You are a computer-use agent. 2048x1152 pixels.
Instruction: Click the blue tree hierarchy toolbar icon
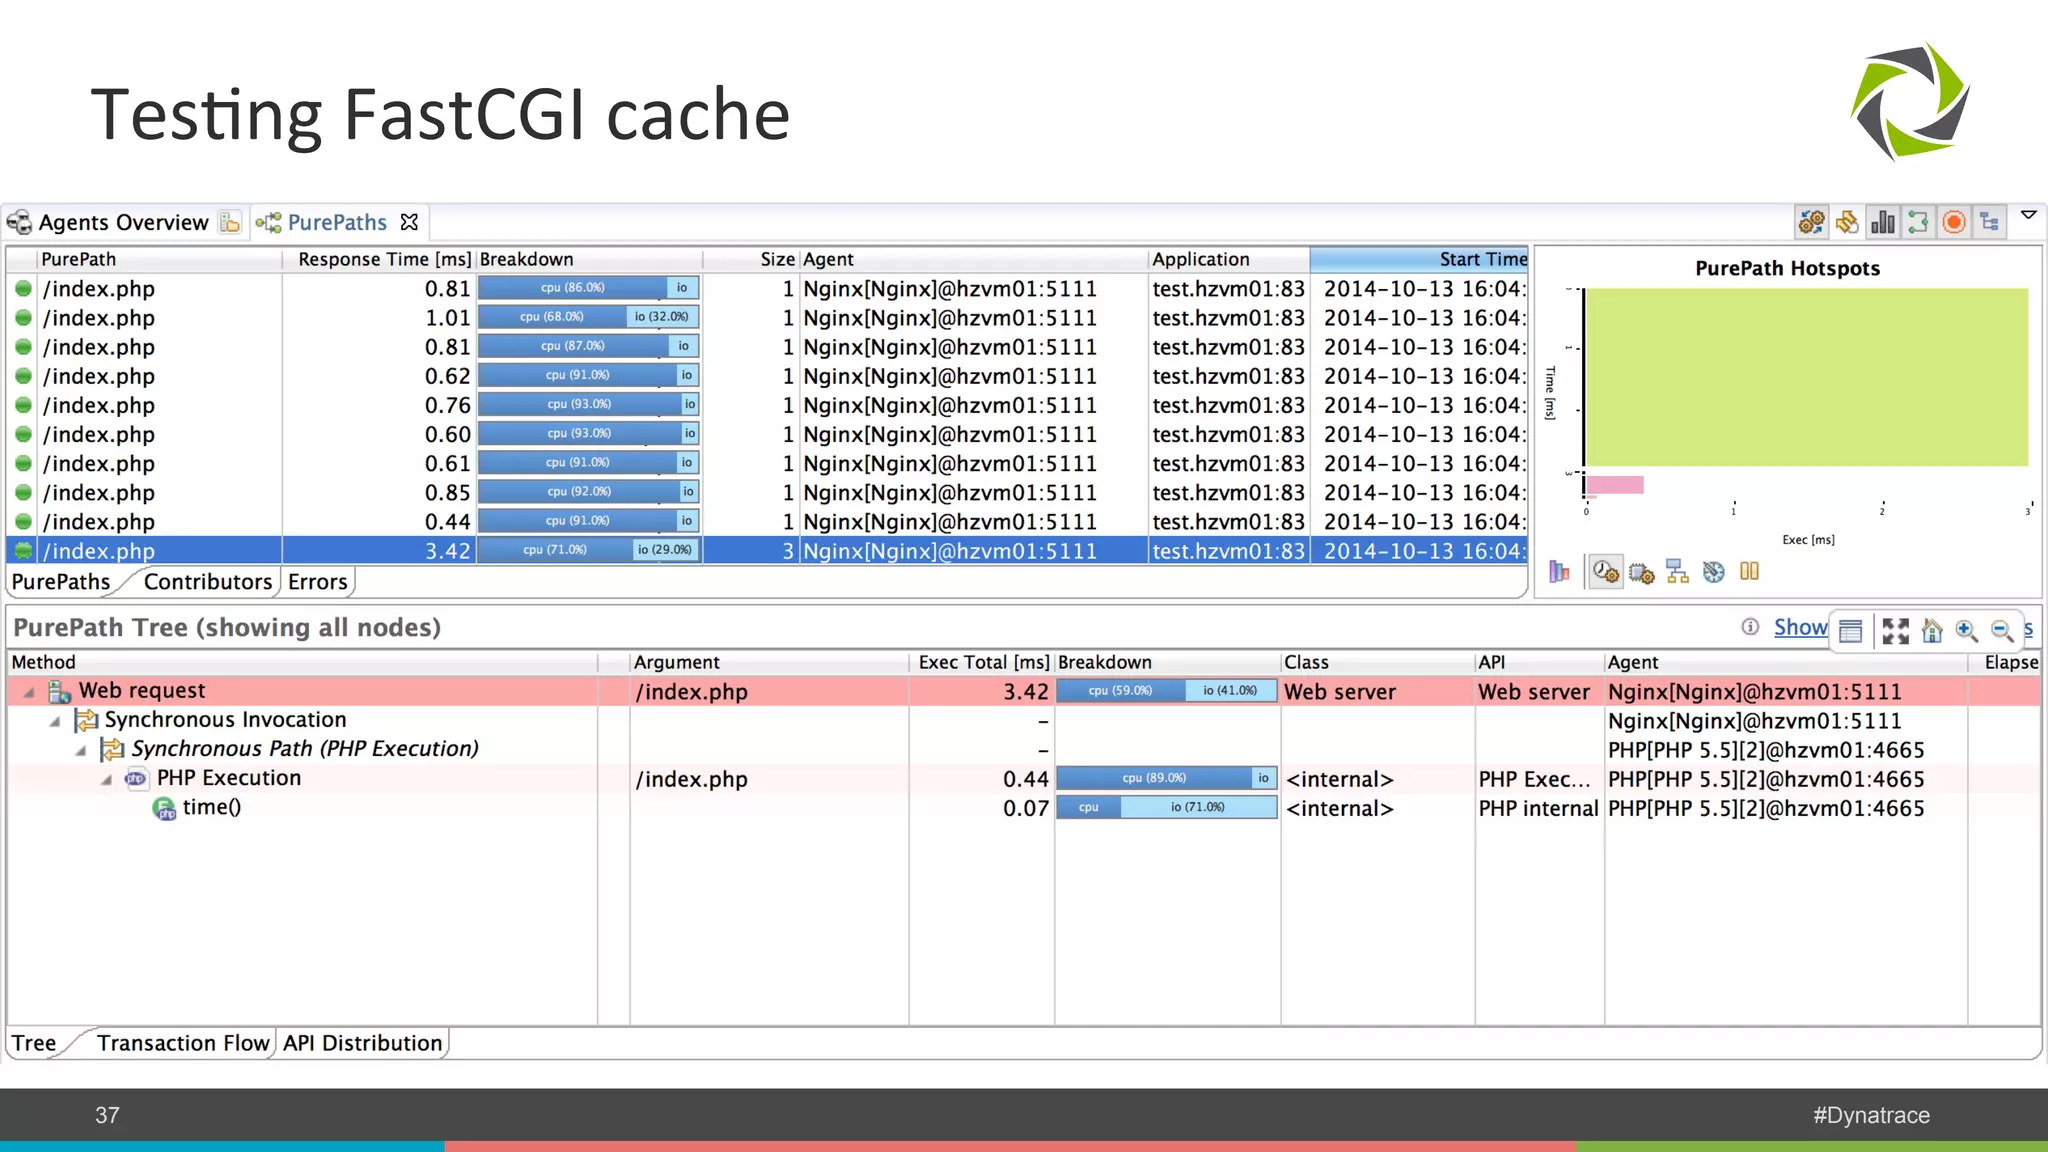(x=1990, y=222)
